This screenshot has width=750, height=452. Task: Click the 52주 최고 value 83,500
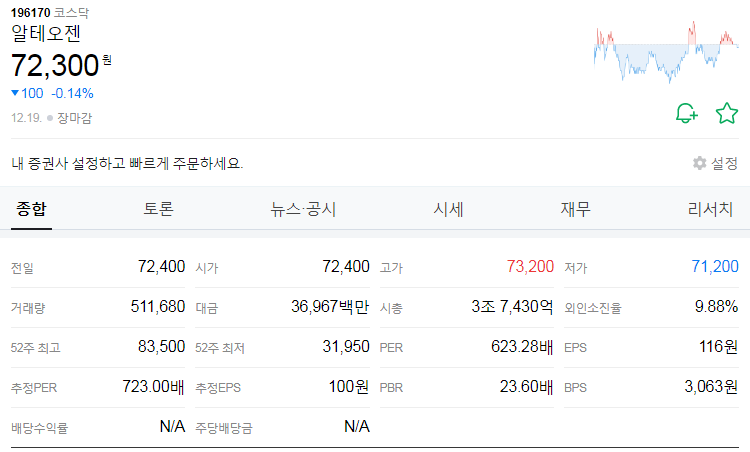162,346
